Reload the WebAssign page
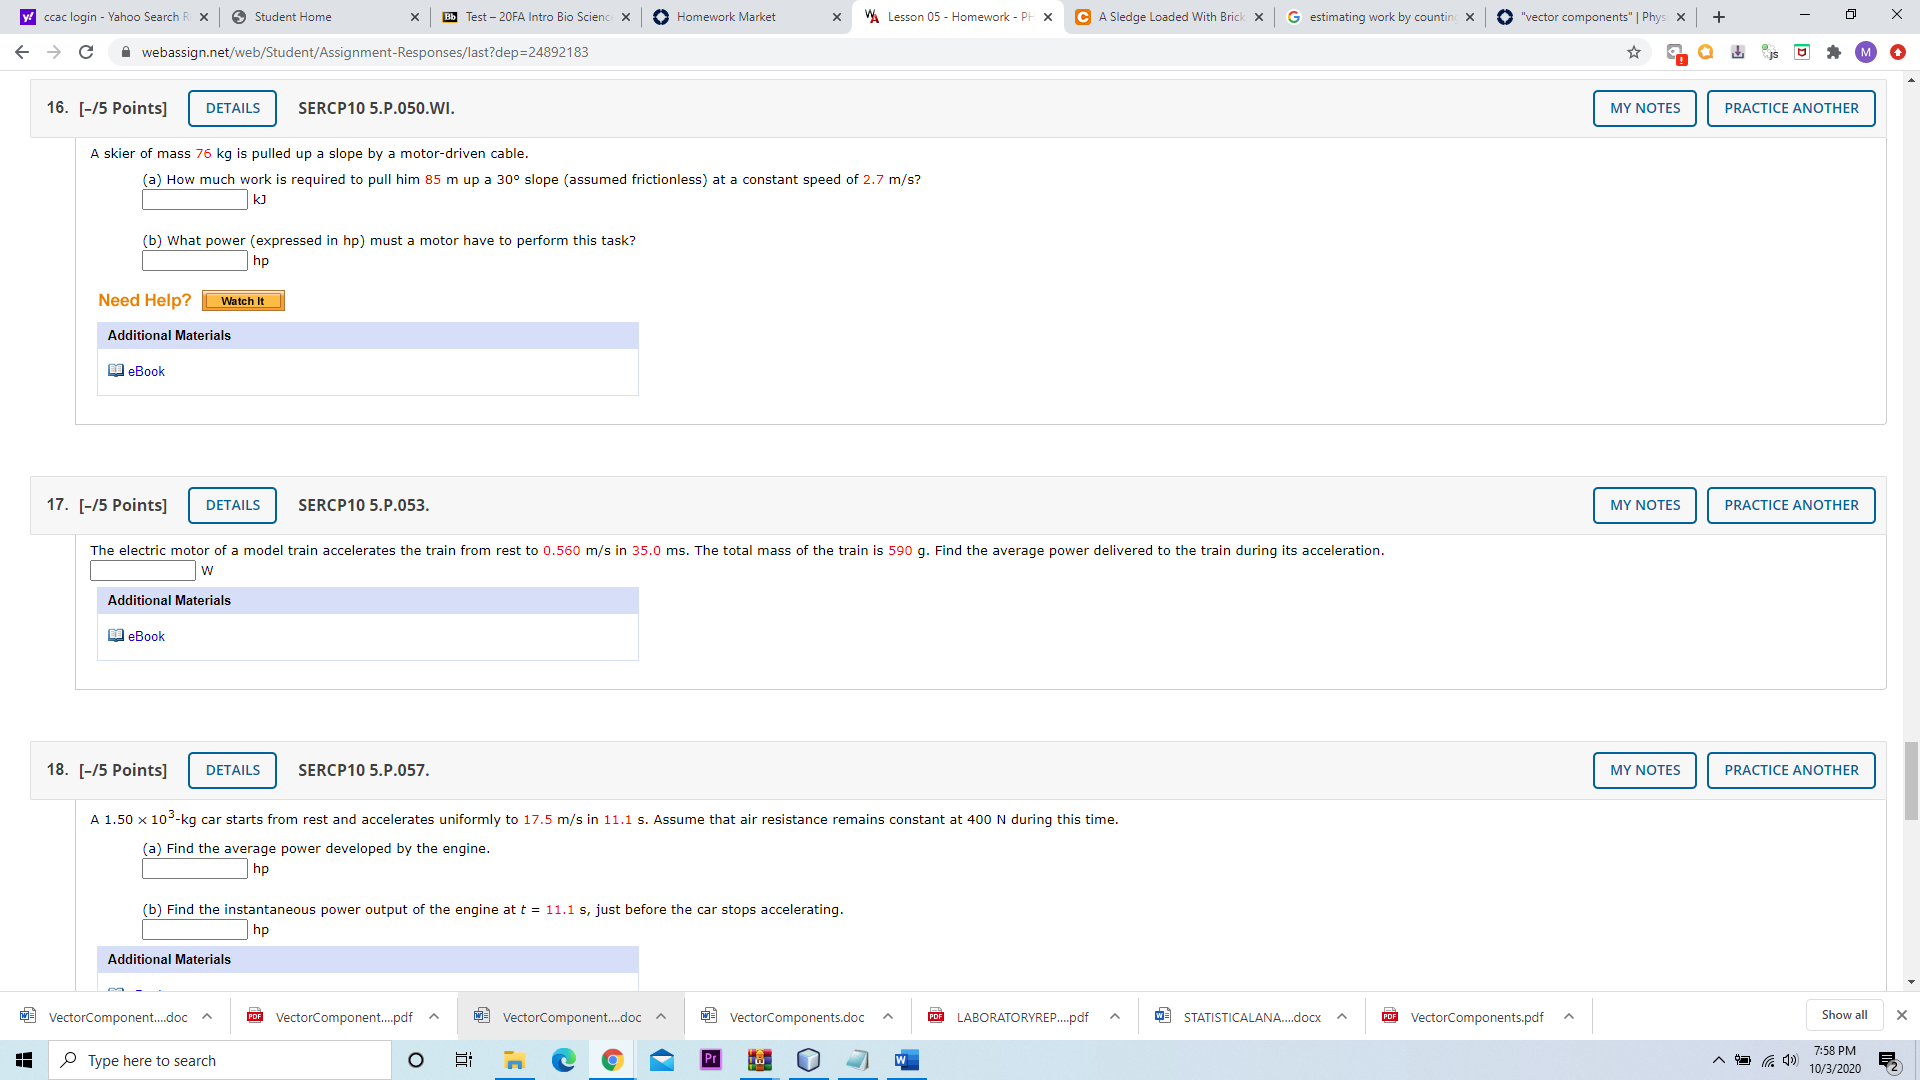This screenshot has height=1080, width=1920. tap(86, 52)
